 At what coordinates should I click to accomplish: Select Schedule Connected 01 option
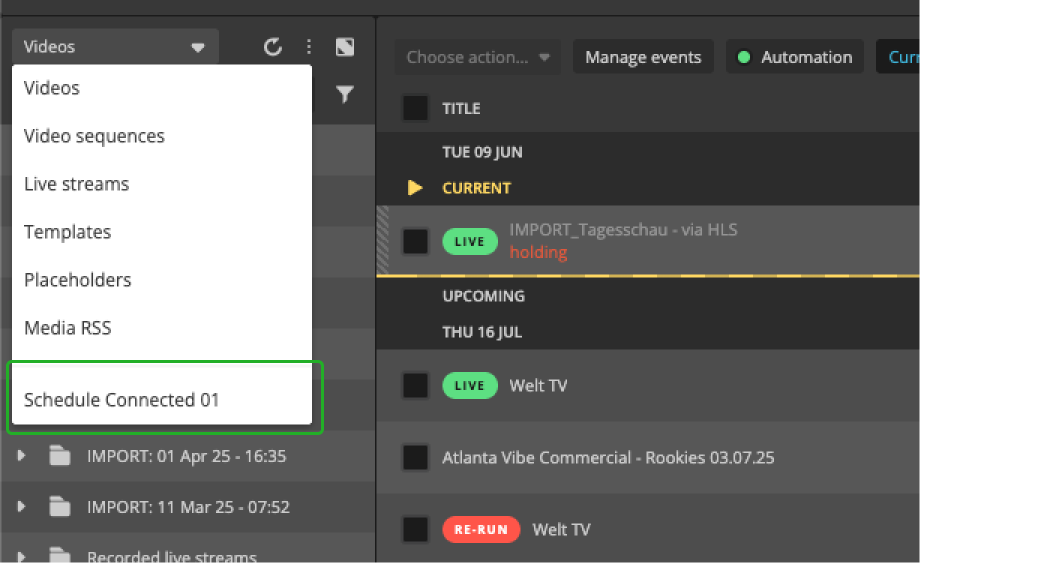tap(162, 400)
